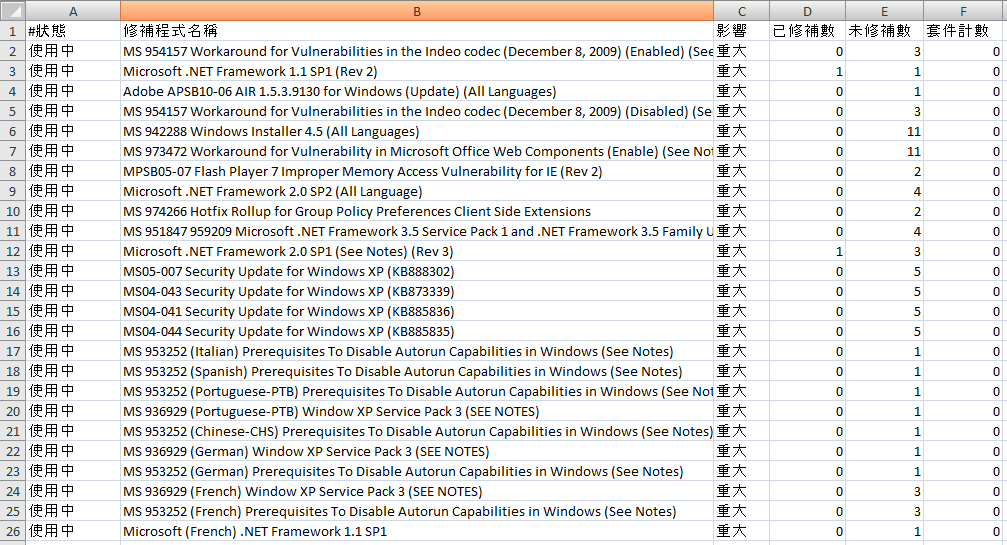Viewport: 1007px width, 545px height.
Task: Select cell 'MS 953252 (Spanish) Prerequisites'
Action: 417,371
